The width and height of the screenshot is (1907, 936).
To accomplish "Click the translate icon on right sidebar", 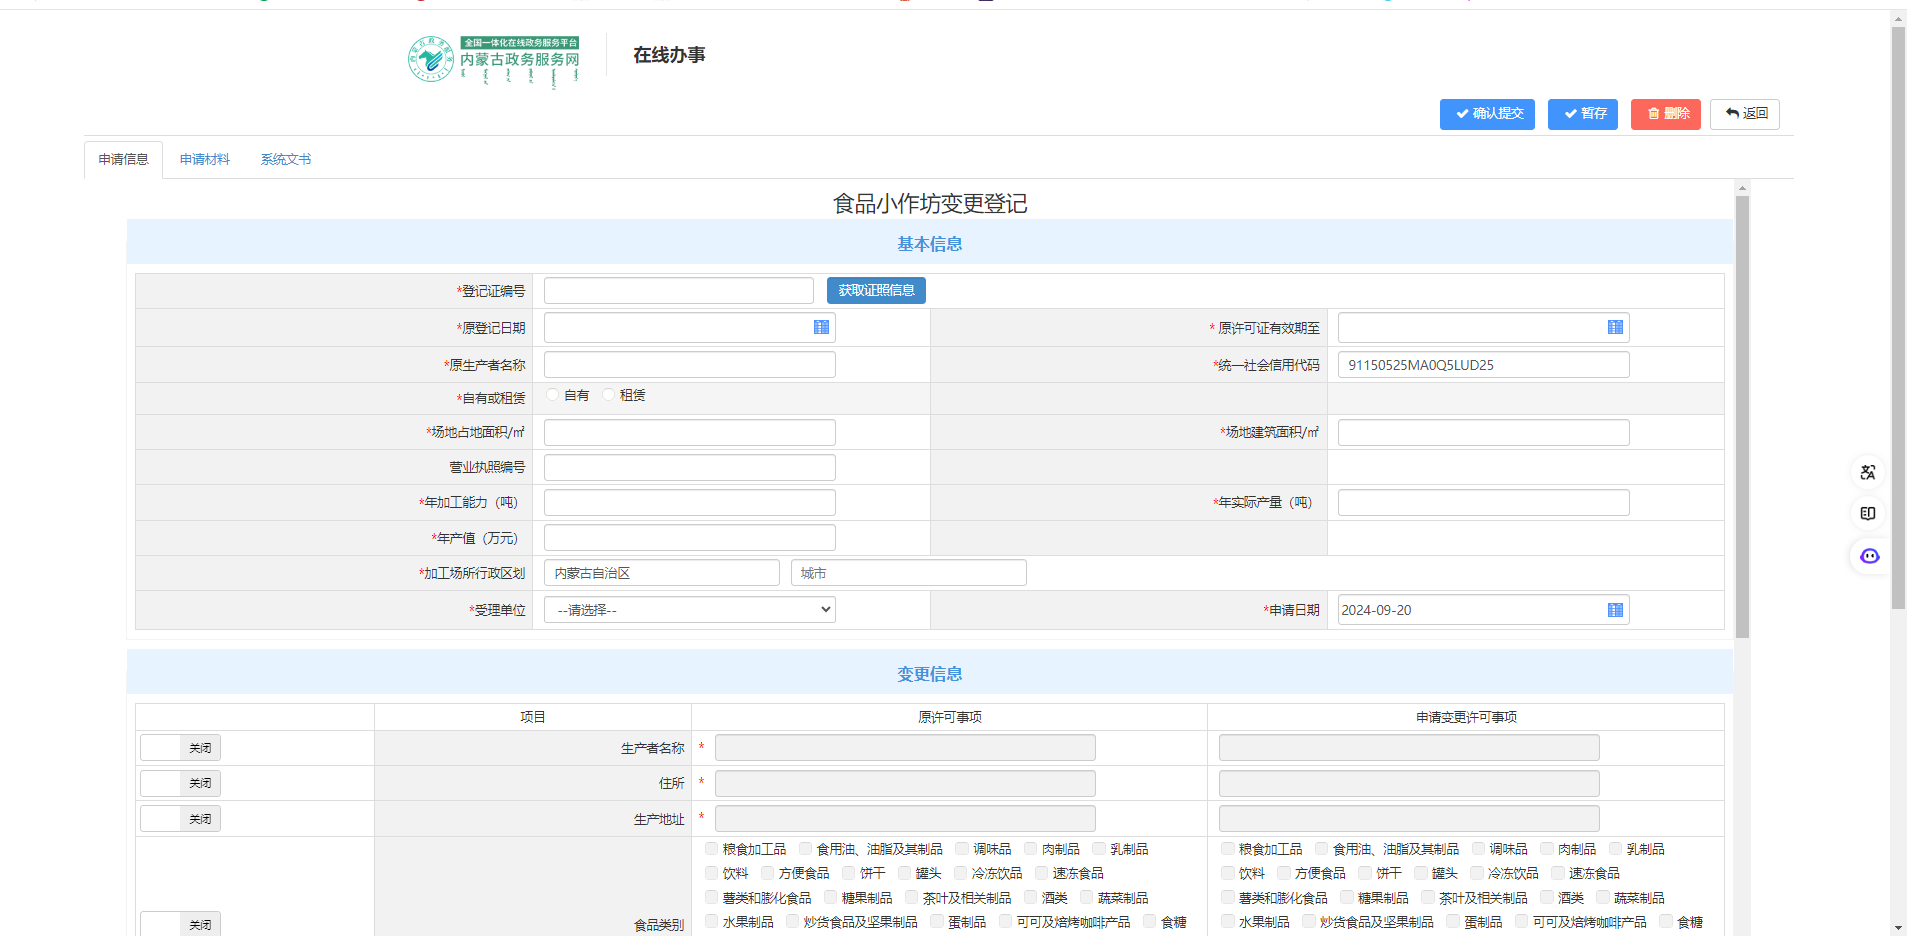I will click(1868, 473).
